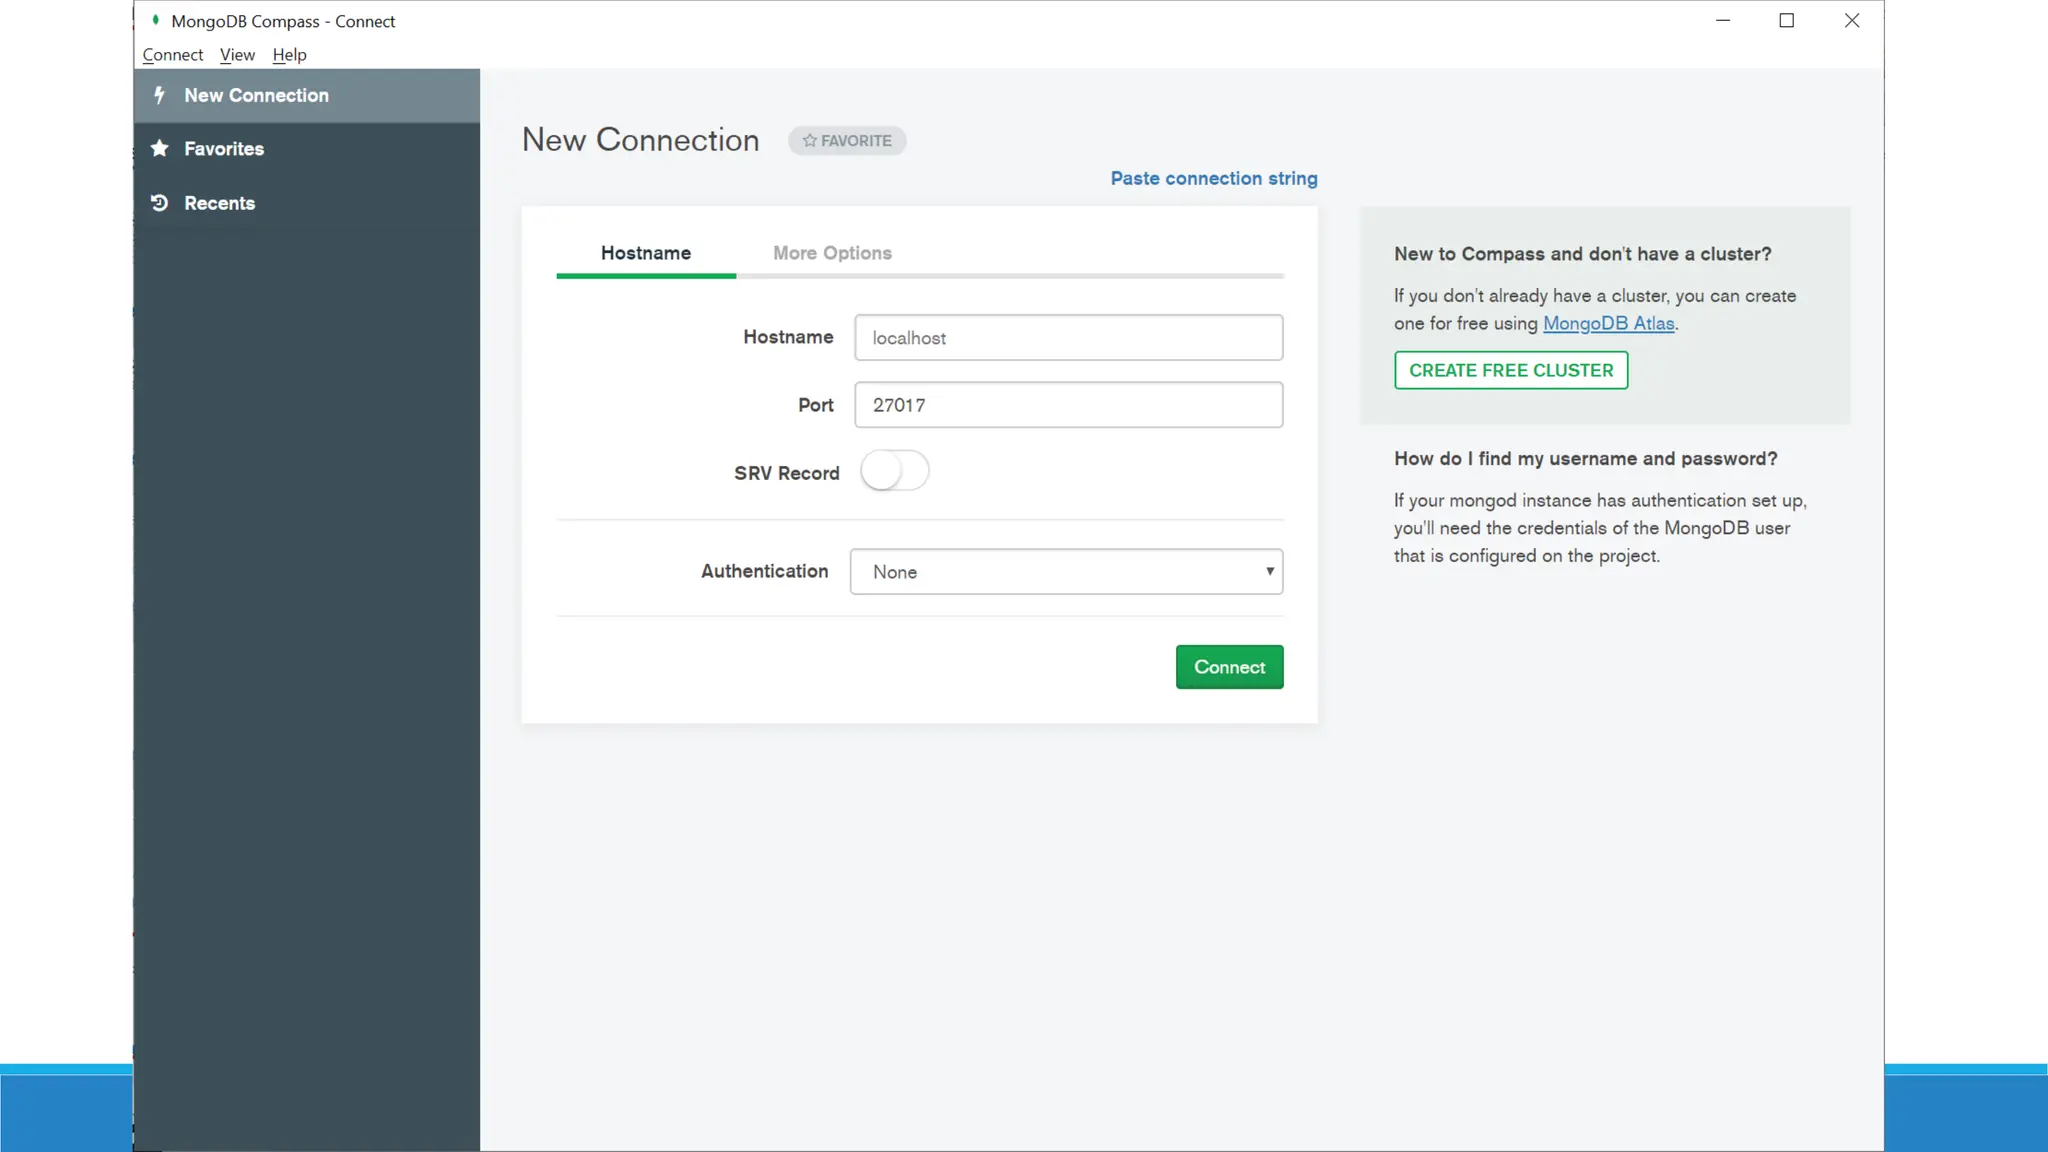
Task: Click the MongoDB leaf icon in title bar
Action: (x=155, y=20)
